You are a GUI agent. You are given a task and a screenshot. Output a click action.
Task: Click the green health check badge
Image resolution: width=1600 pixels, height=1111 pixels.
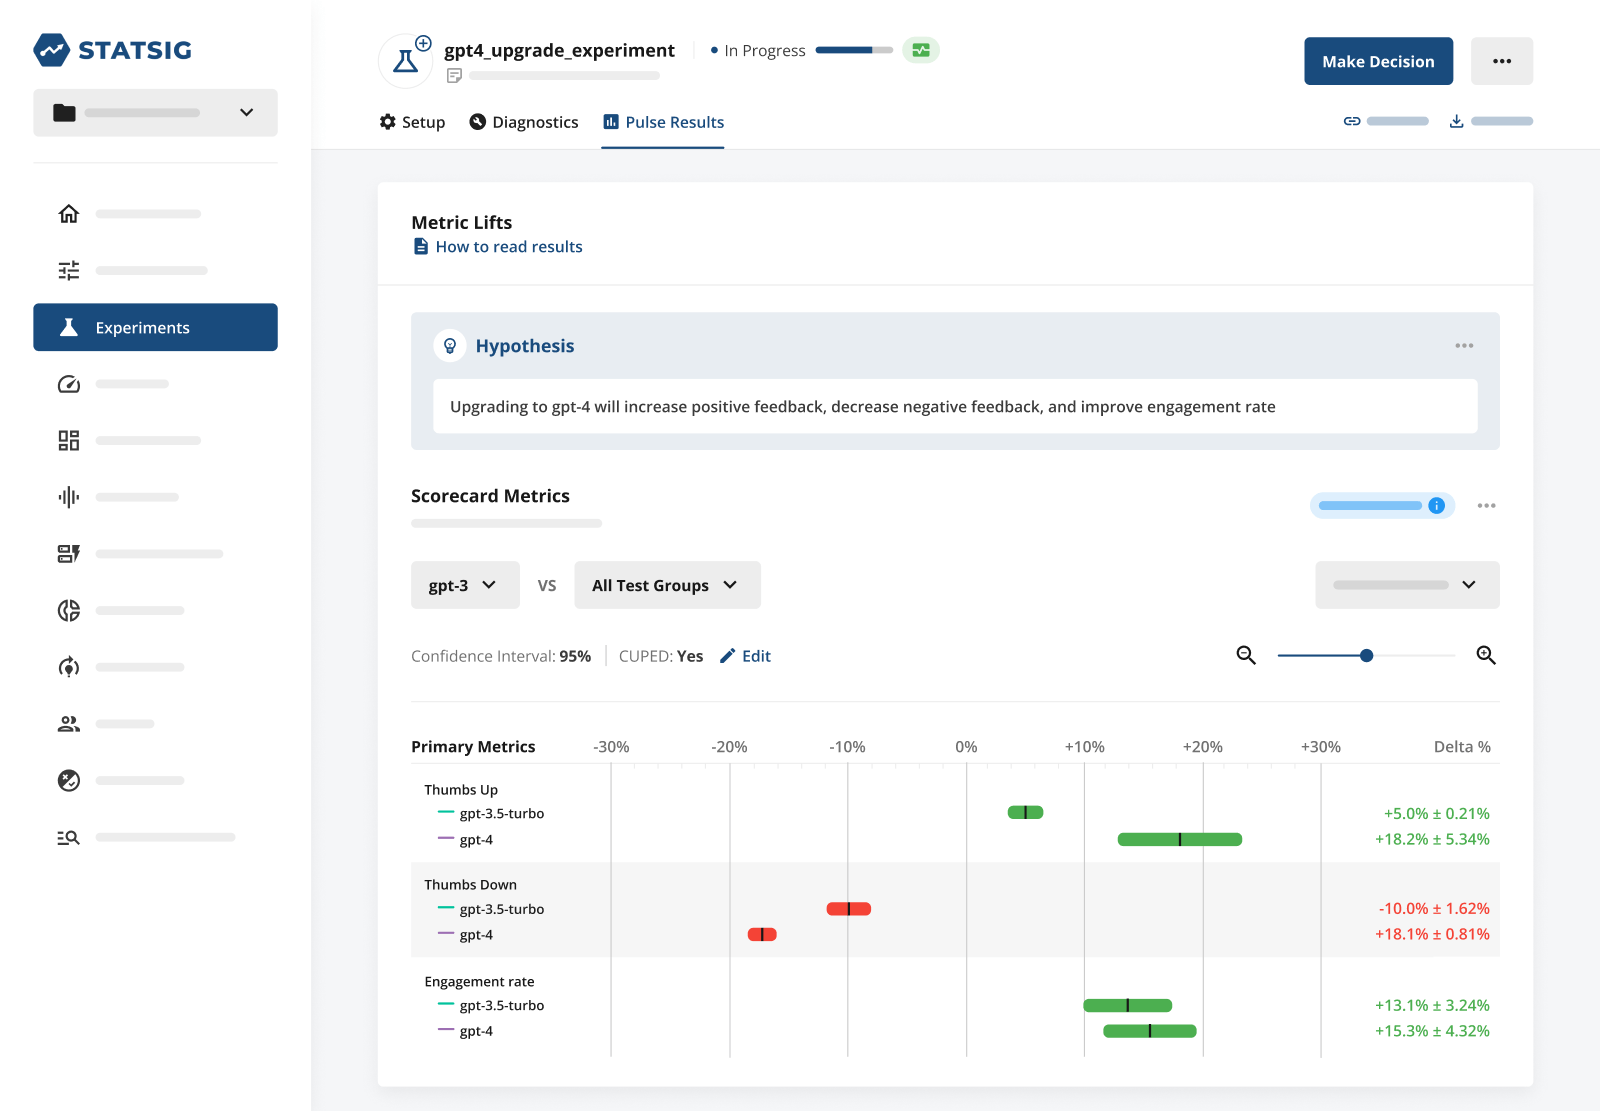pos(921,50)
